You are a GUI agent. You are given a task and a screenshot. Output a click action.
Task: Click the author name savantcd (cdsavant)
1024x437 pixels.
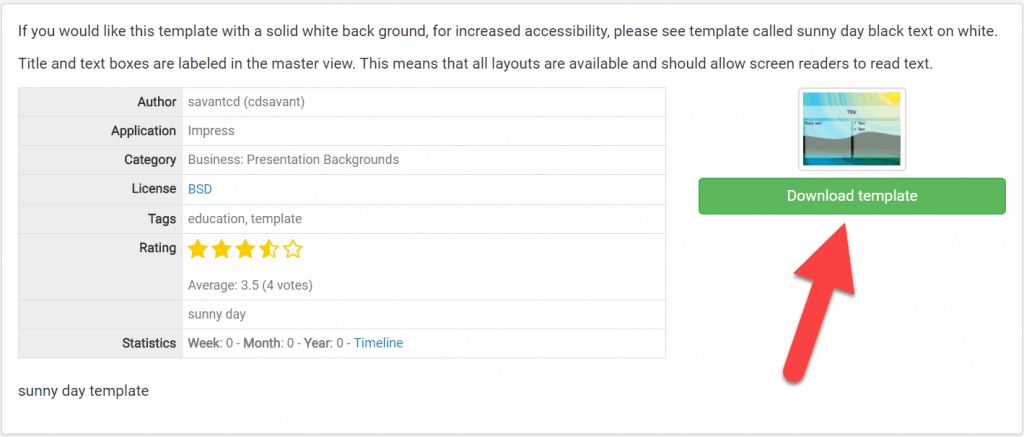[246, 102]
